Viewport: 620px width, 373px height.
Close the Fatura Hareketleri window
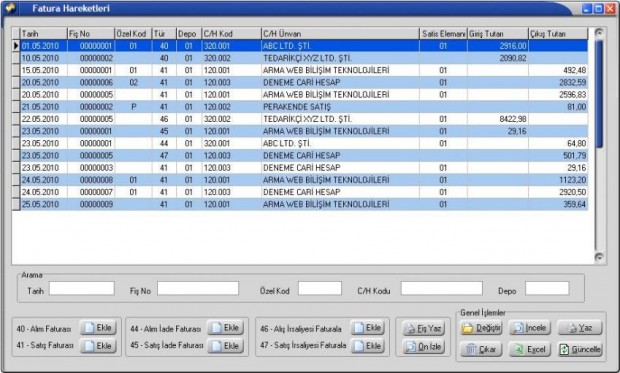tap(611, 8)
